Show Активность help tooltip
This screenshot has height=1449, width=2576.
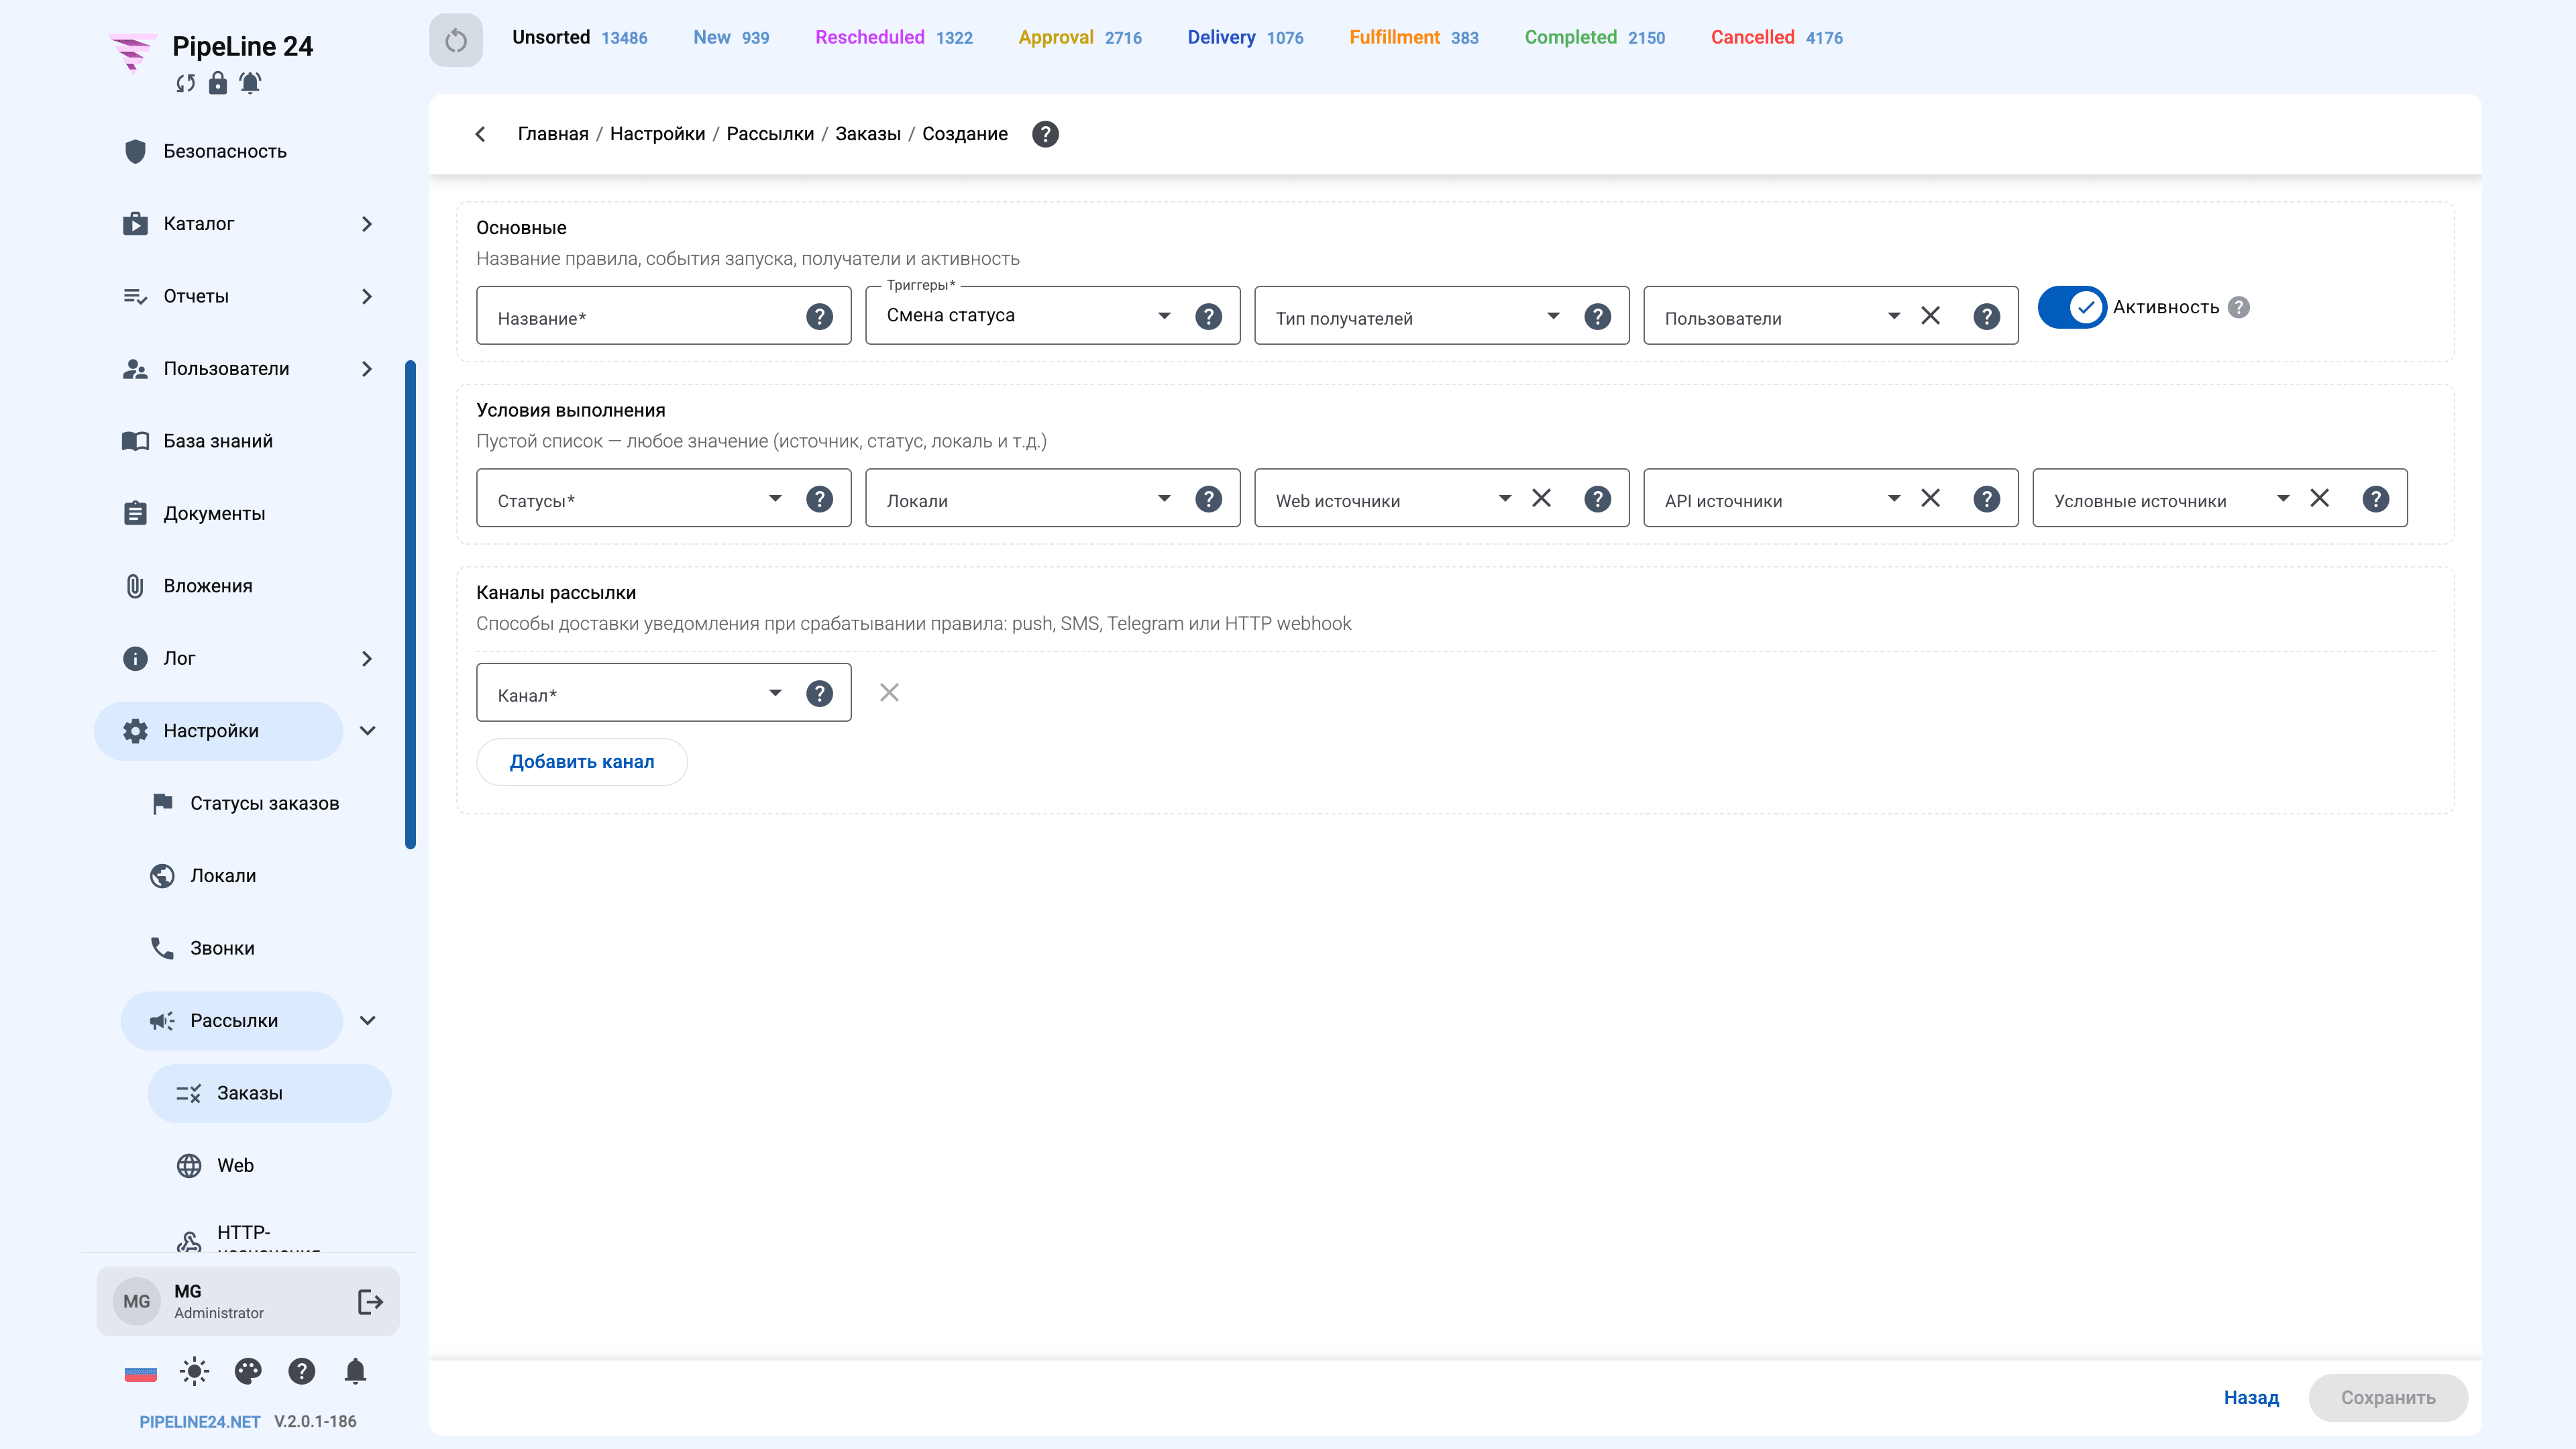pyautogui.click(x=2239, y=307)
